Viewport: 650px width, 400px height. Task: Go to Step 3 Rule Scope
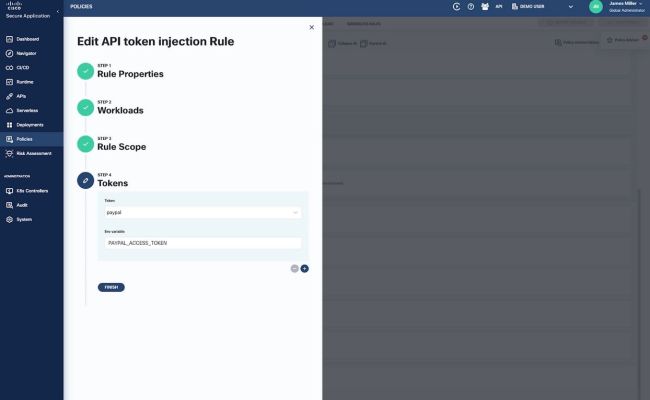[121, 147]
